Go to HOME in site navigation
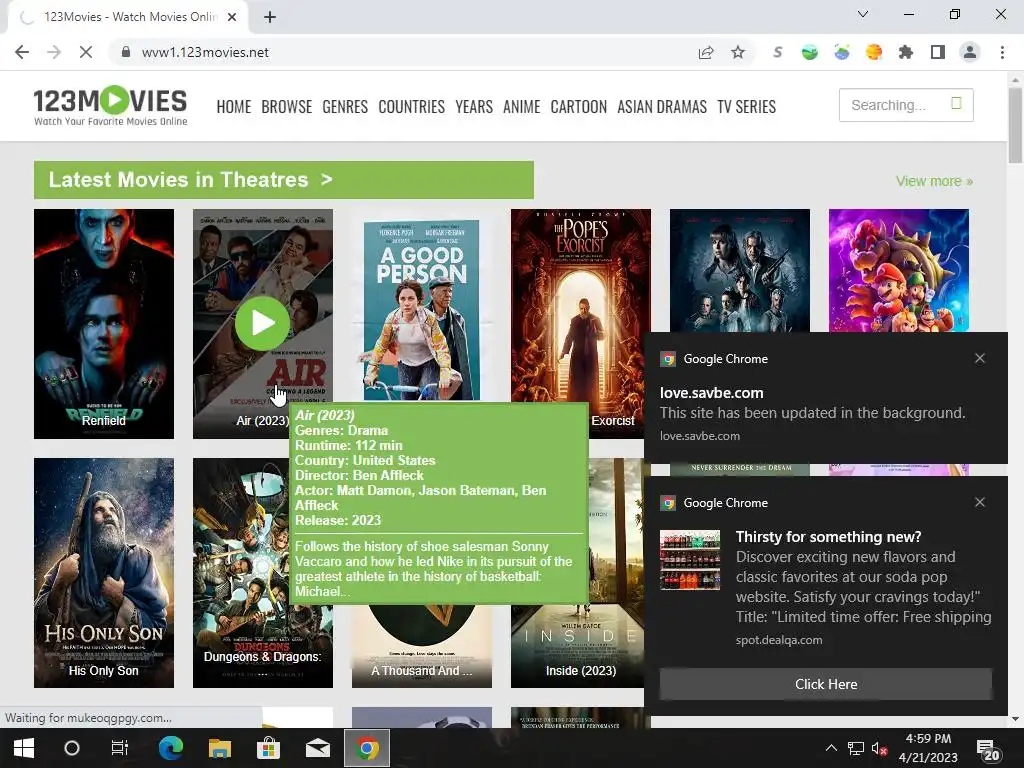The height and width of the screenshot is (768, 1024). [x=234, y=106]
